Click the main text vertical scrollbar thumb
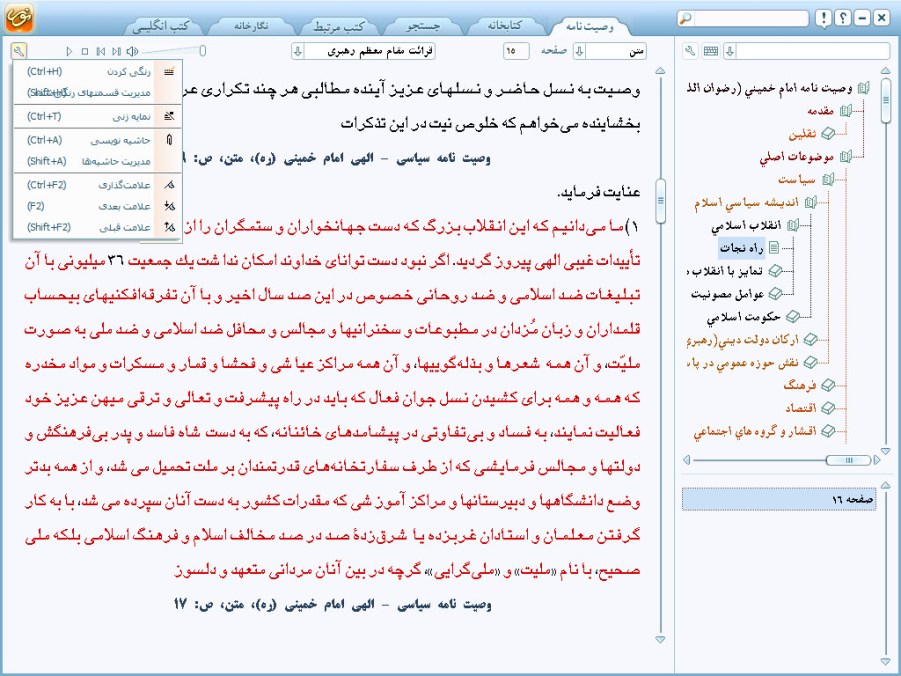 [660, 201]
